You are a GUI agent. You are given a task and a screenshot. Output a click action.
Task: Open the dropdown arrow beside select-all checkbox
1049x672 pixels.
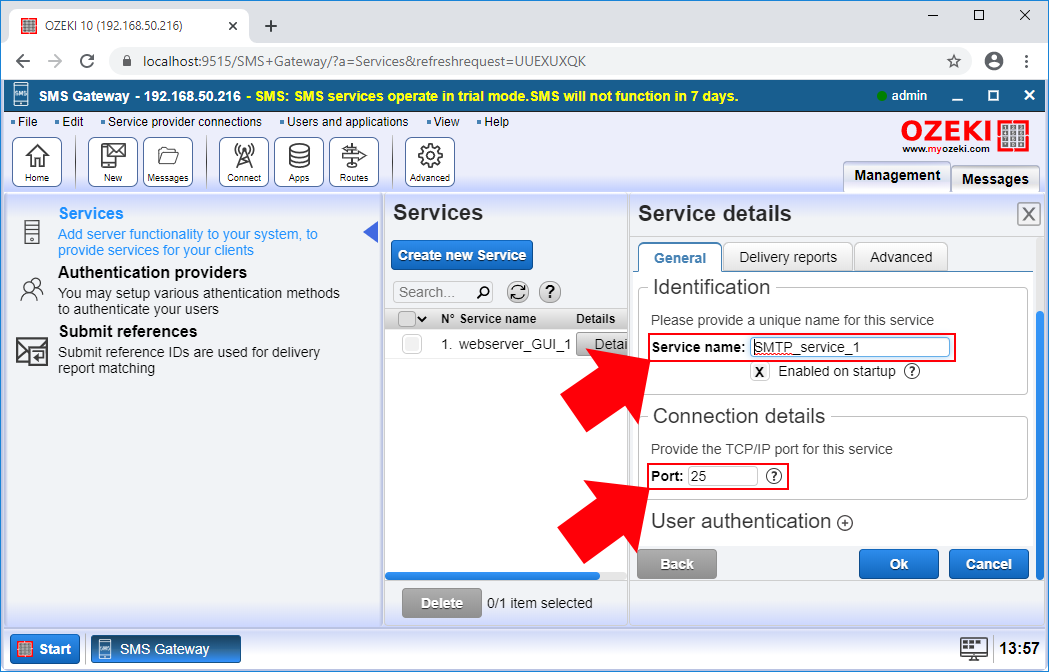(x=422, y=319)
